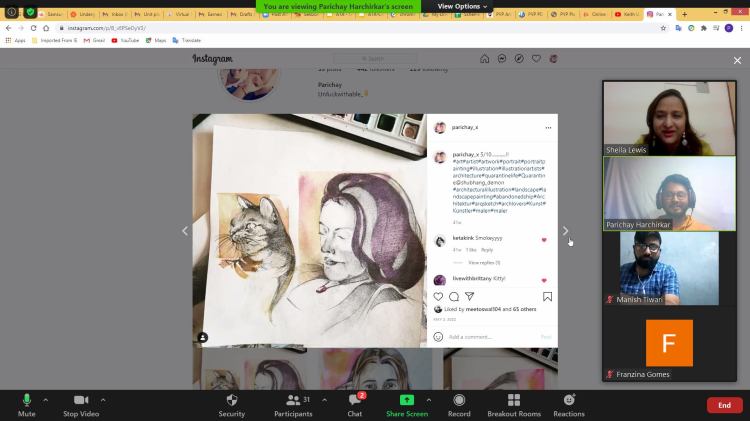Save post with bookmark icon

547,297
